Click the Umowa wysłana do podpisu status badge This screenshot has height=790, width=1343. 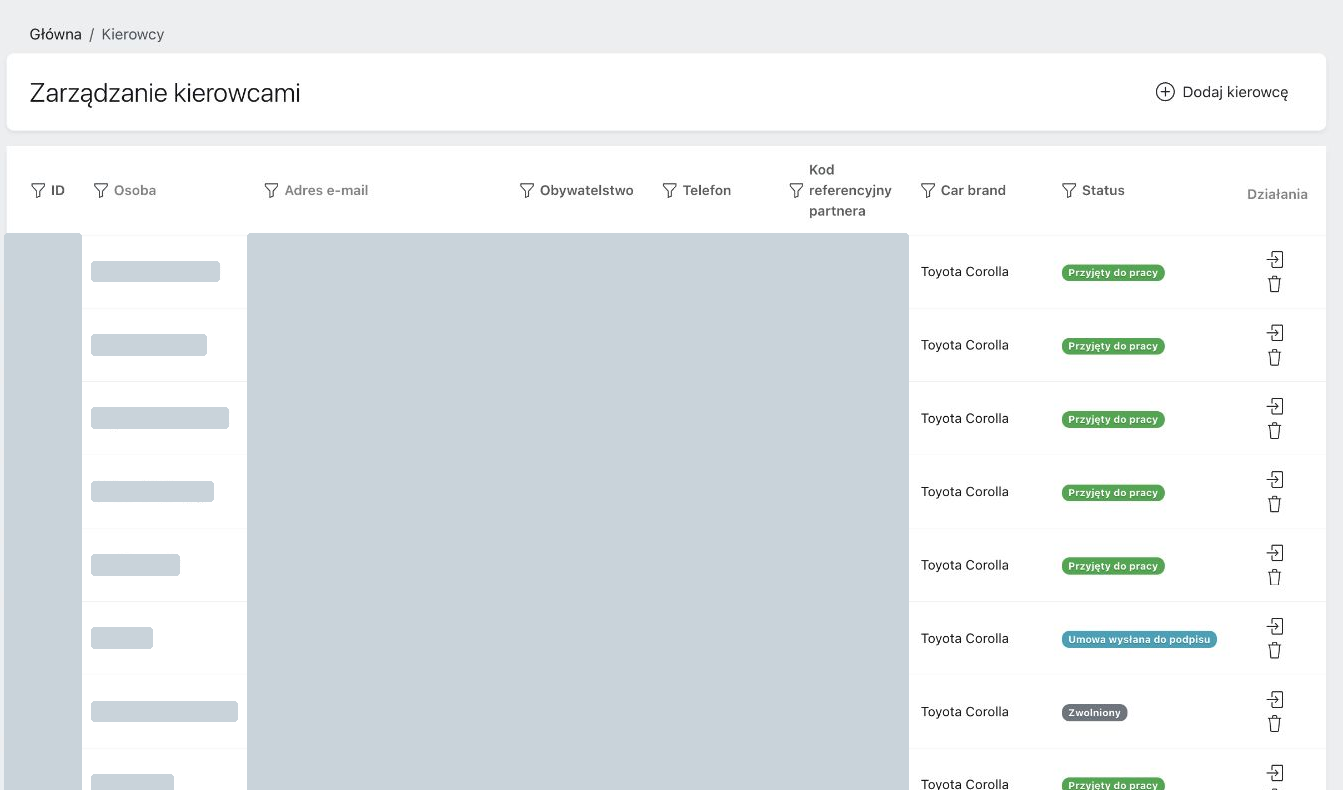click(x=1139, y=639)
